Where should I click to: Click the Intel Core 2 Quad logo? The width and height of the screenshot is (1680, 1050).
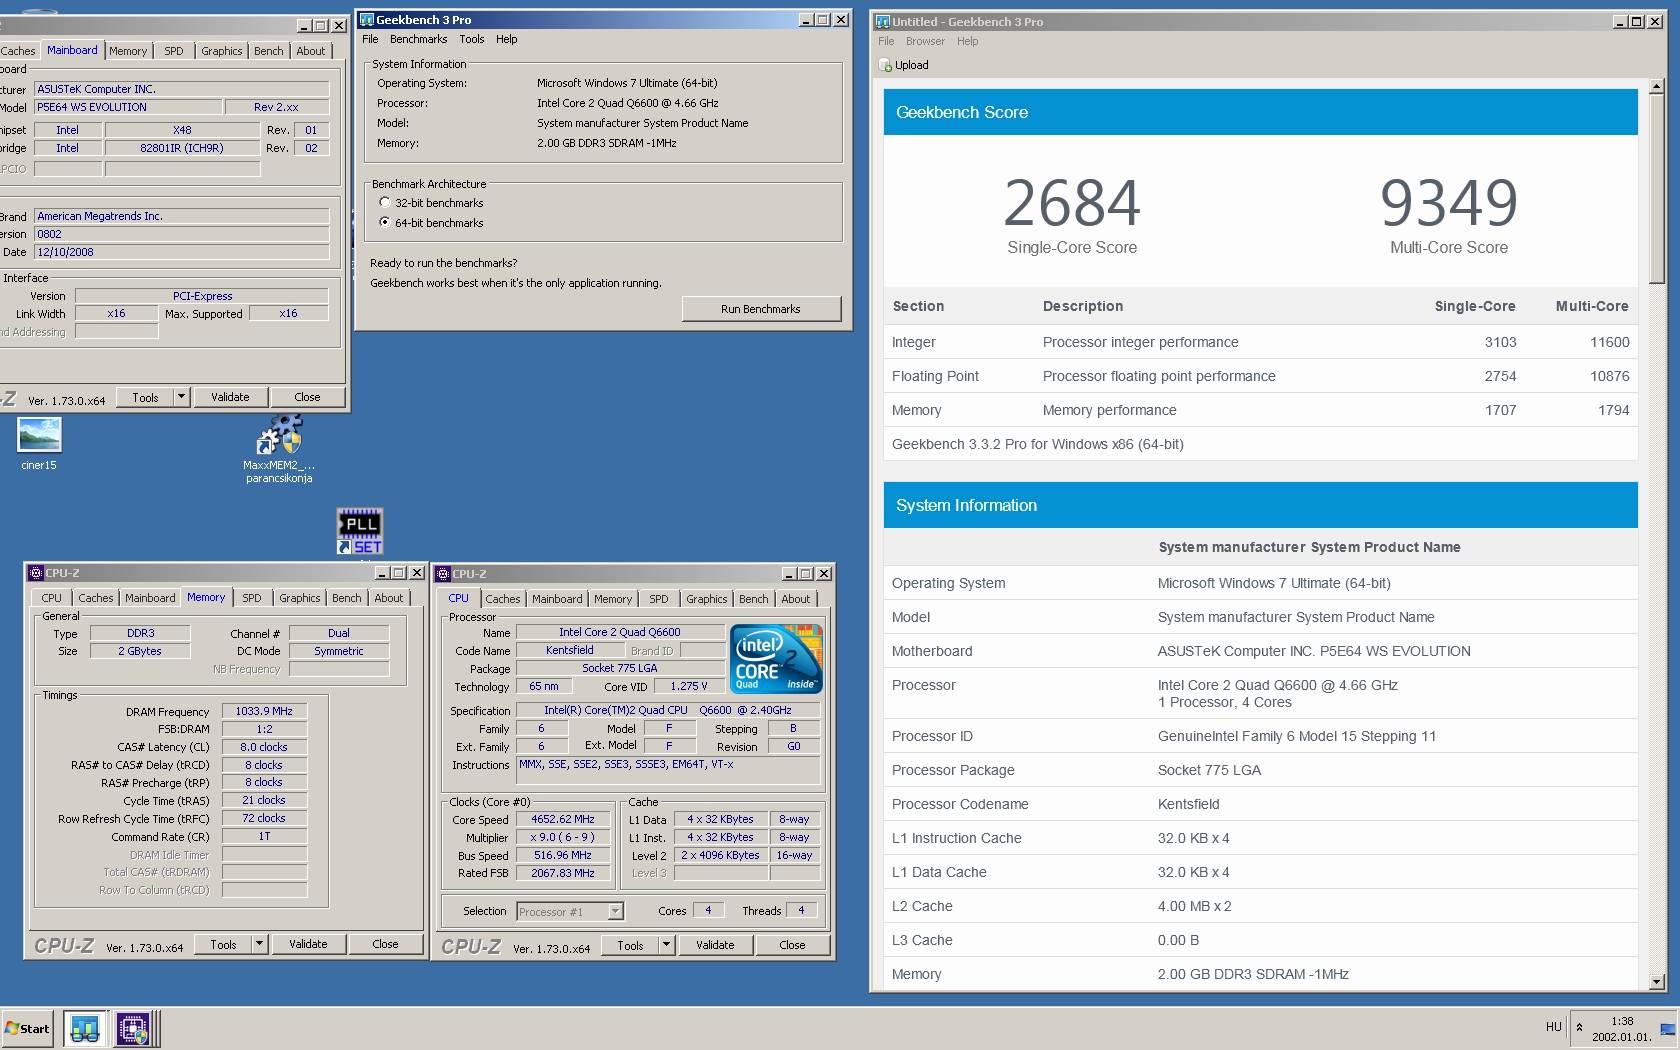point(776,658)
